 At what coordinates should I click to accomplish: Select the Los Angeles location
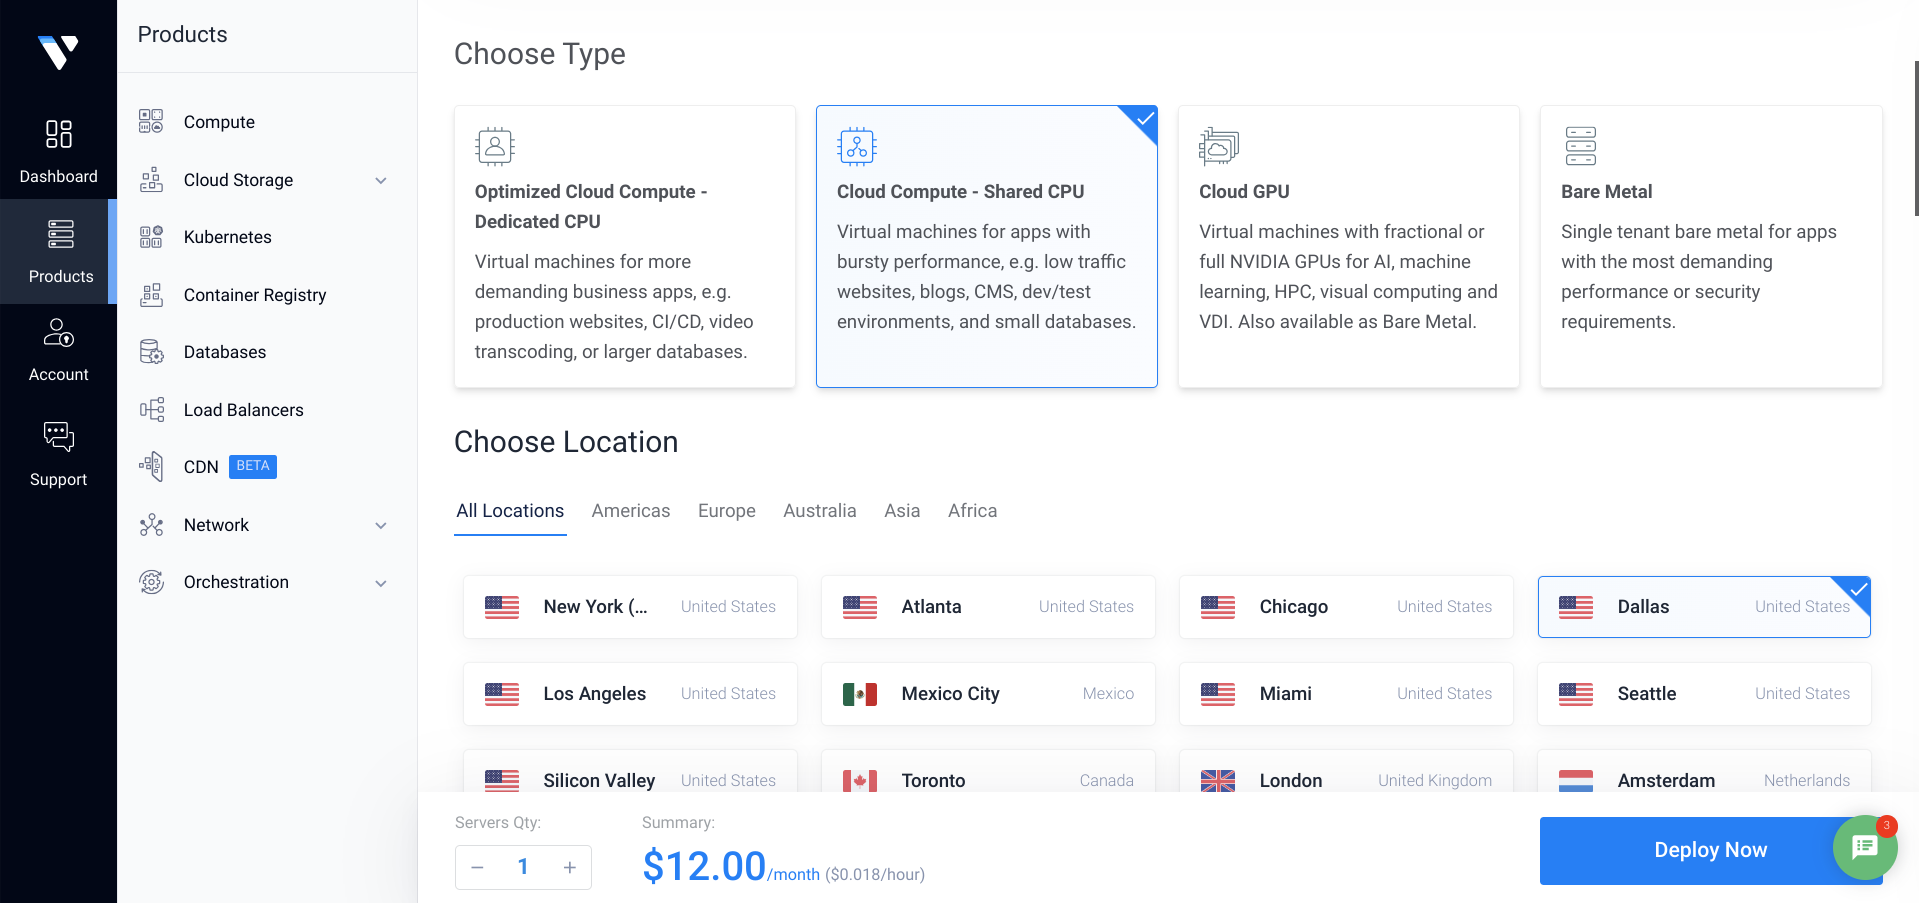[x=630, y=694]
